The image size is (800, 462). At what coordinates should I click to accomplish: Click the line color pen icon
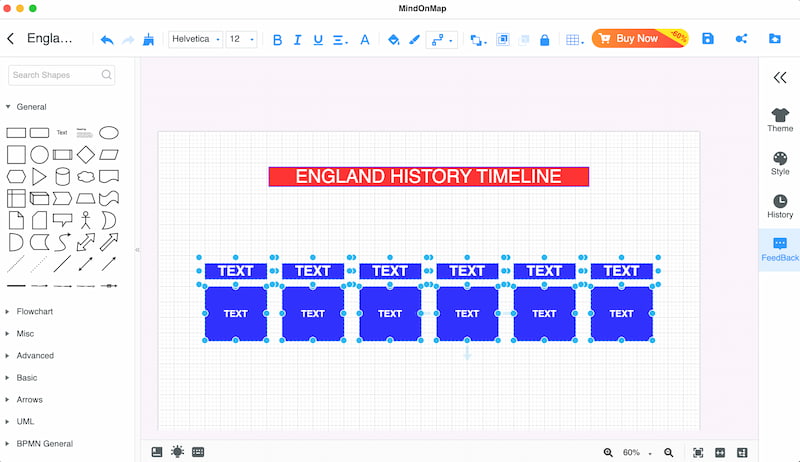[x=414, y=39]
